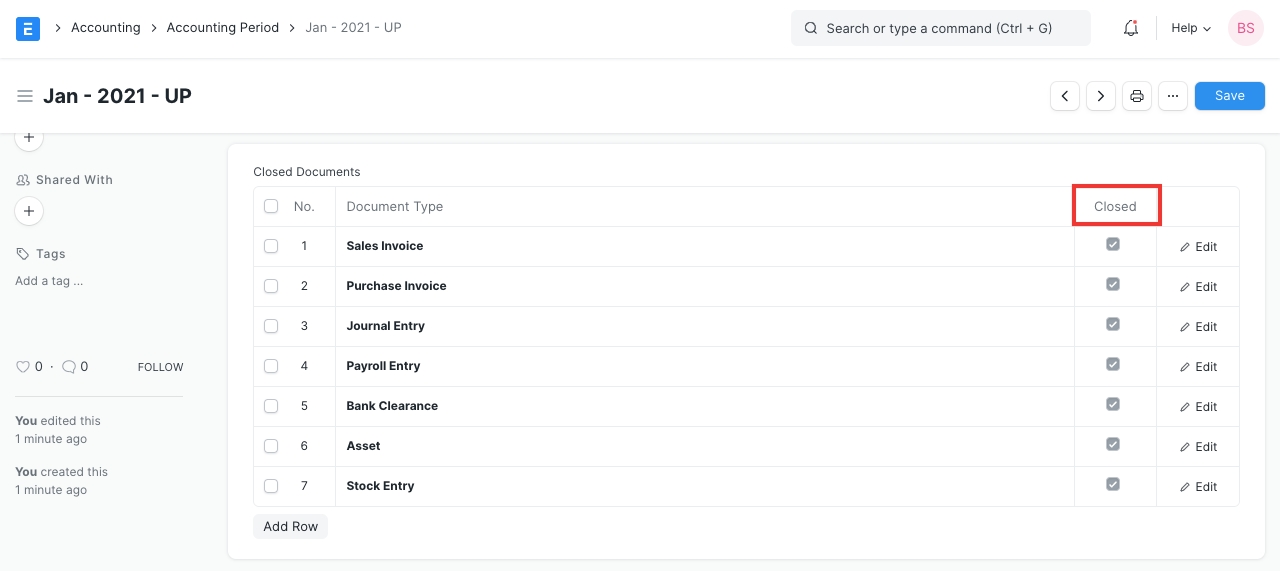Toggle Closed checkbox for Journal Entry
1280x571 pixels.
click(1113, 325)
